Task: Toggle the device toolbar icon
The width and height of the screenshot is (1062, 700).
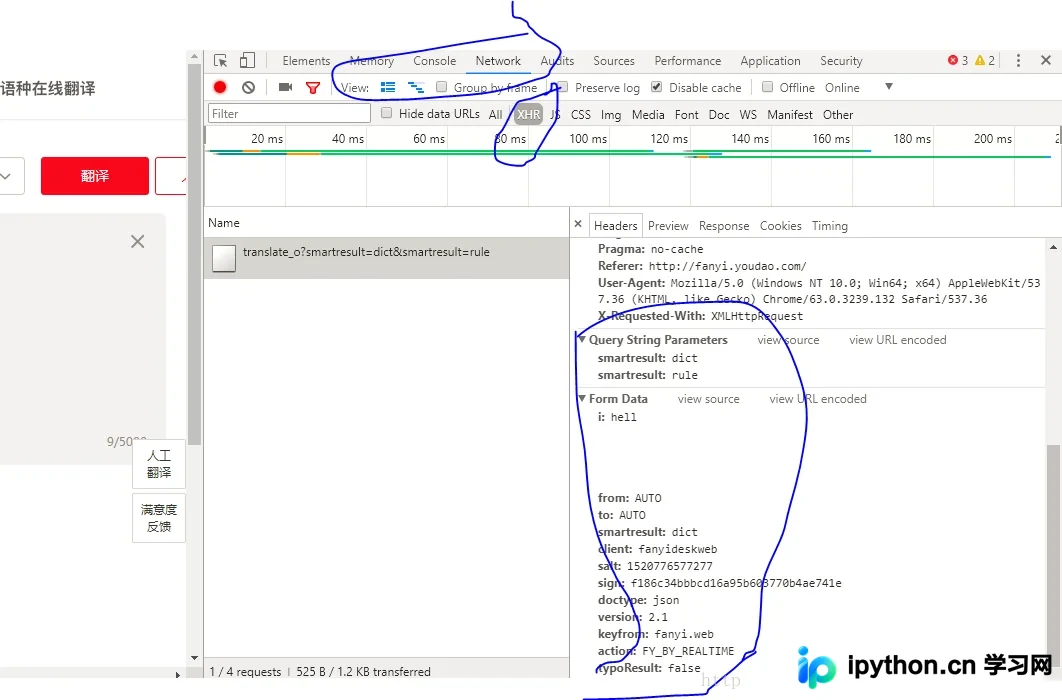Action: point(247,60)
